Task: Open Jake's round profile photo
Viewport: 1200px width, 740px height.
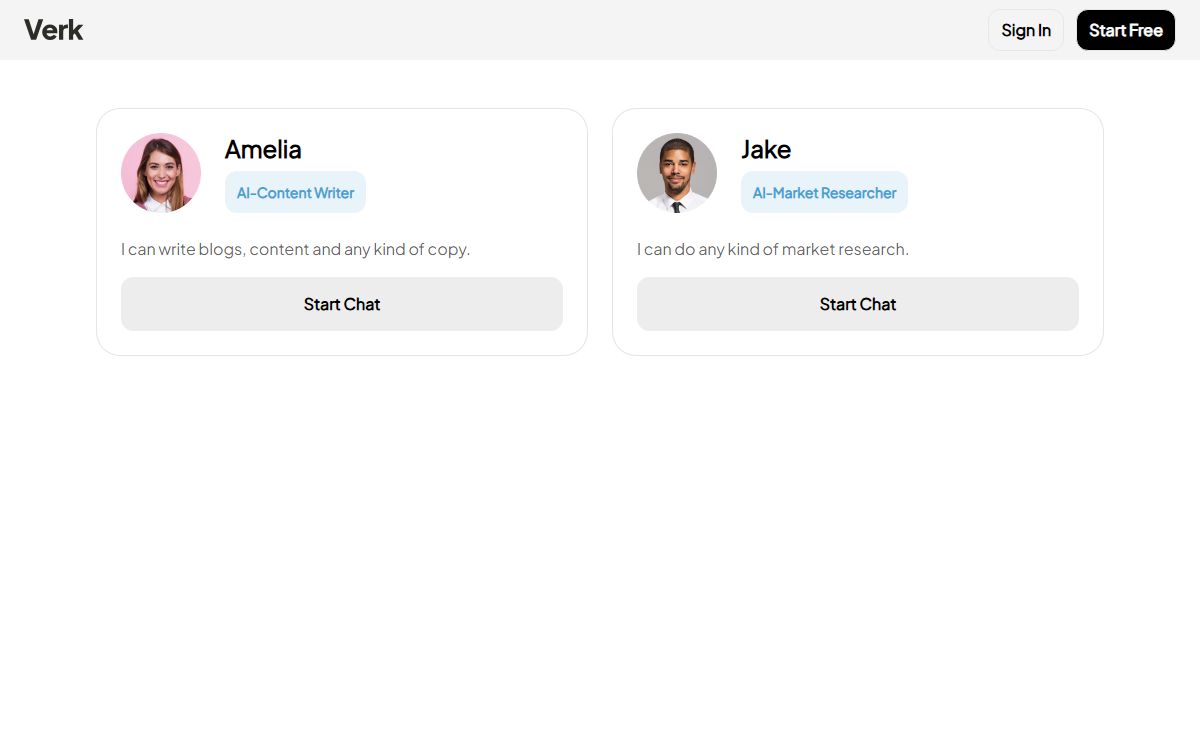Action: pos(677,173)
